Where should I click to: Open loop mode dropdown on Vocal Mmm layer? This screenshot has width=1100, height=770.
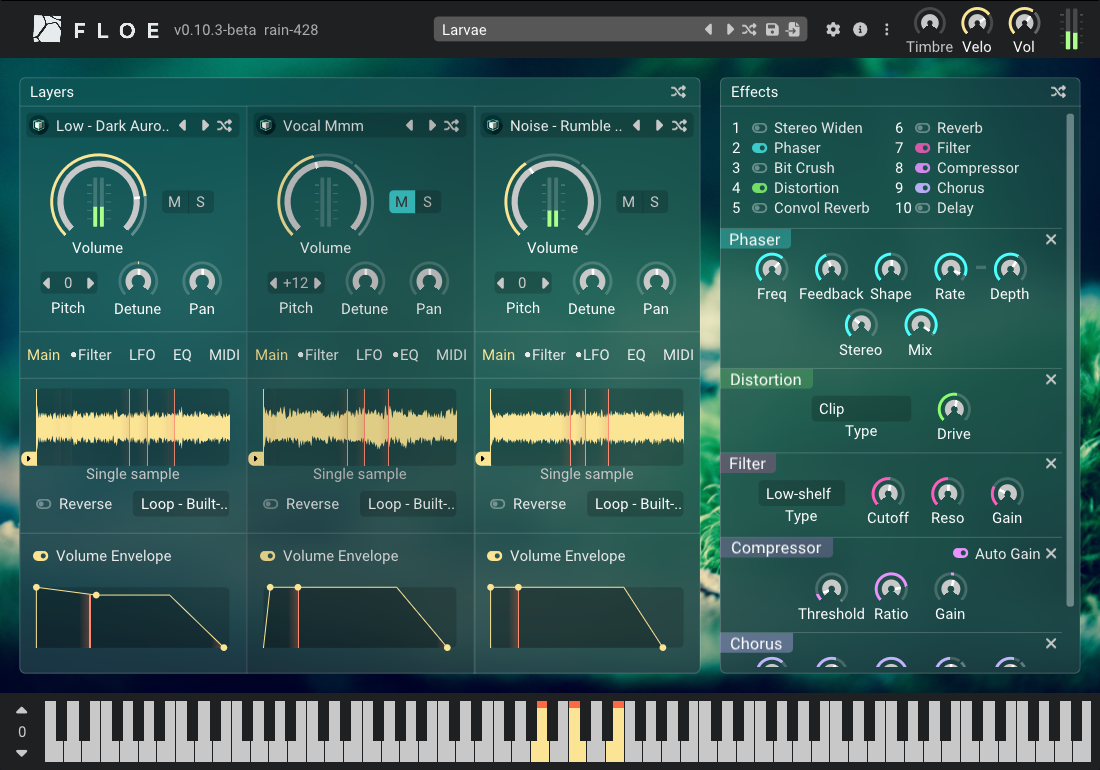click(x=408, y=504)
